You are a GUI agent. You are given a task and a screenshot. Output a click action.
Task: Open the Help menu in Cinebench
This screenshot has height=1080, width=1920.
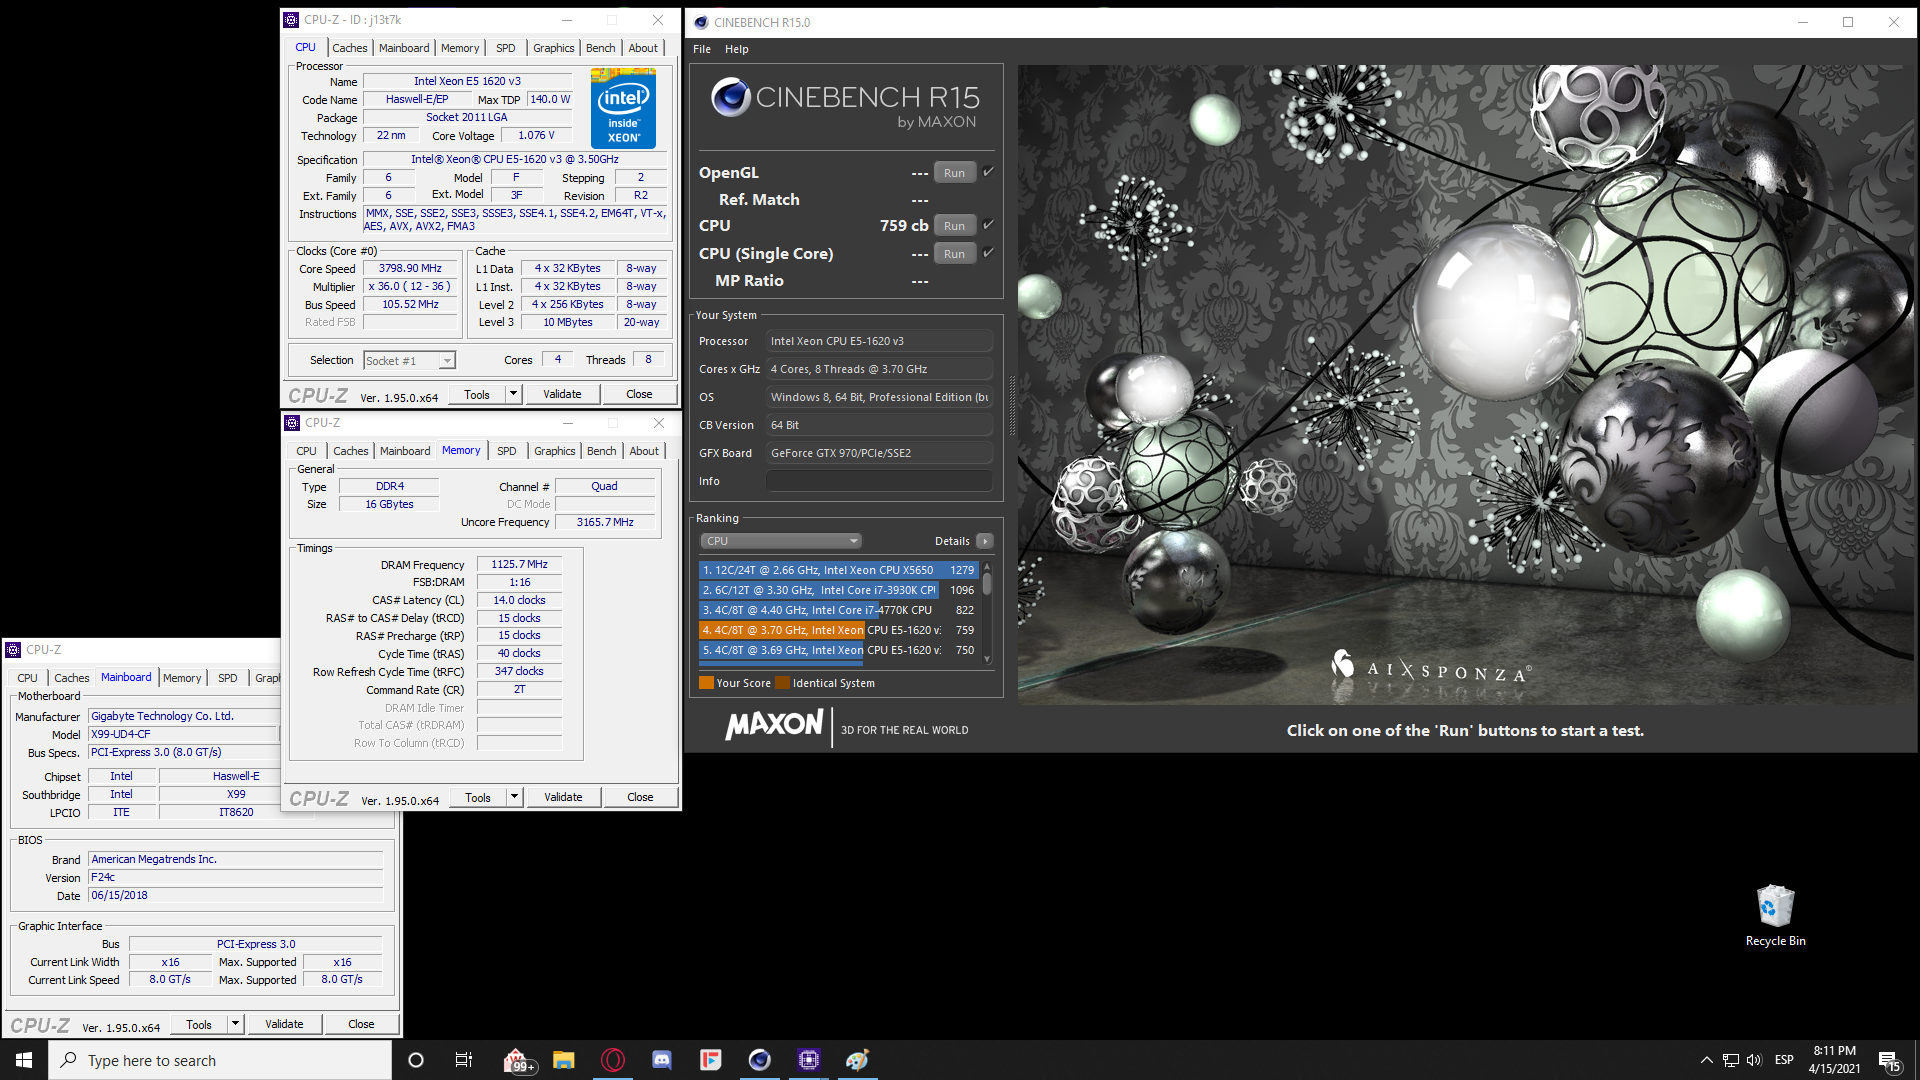point(737,49)
